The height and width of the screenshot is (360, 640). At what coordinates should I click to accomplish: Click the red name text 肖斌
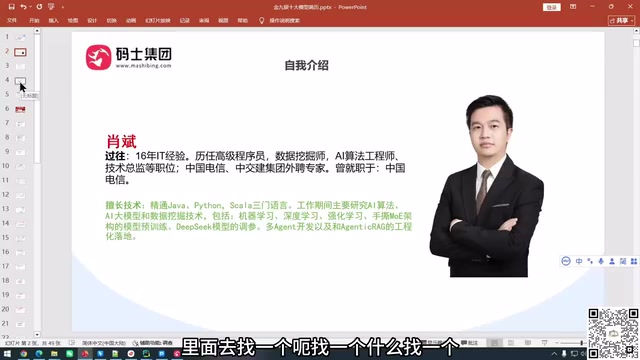[x=121, y=142]
